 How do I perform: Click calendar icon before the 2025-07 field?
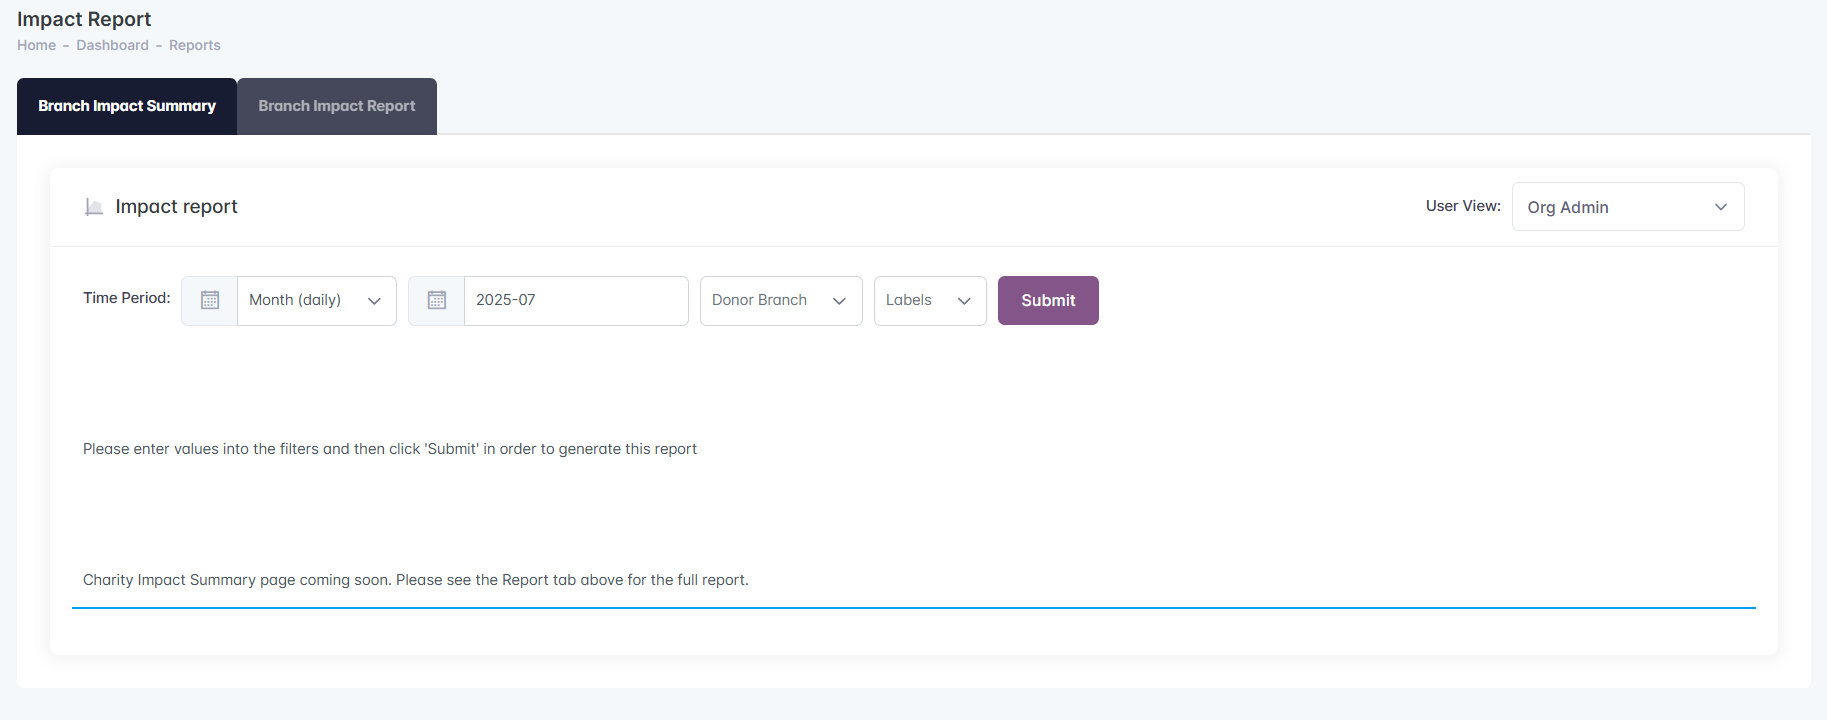point(437,301)
